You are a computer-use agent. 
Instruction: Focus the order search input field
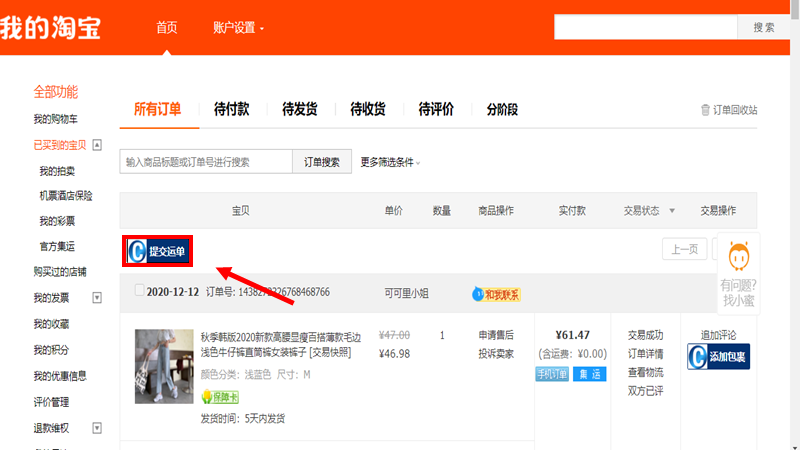206,162
